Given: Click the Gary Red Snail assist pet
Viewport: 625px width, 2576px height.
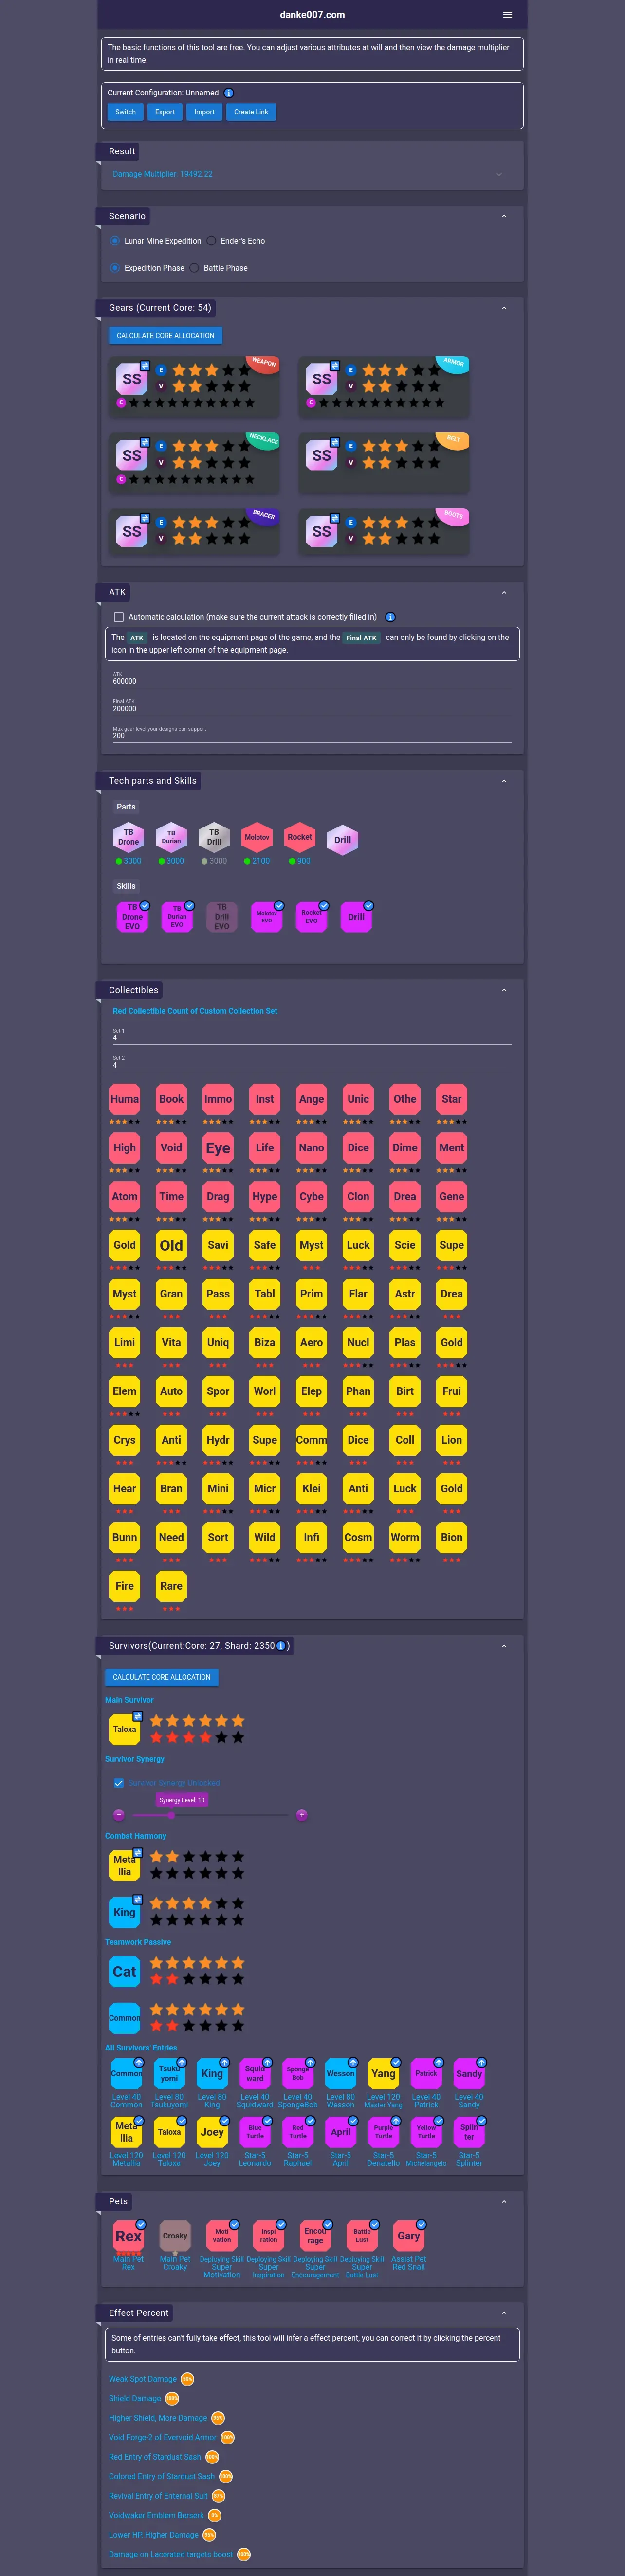Looking at the screenshot, I should [408, 2236].
